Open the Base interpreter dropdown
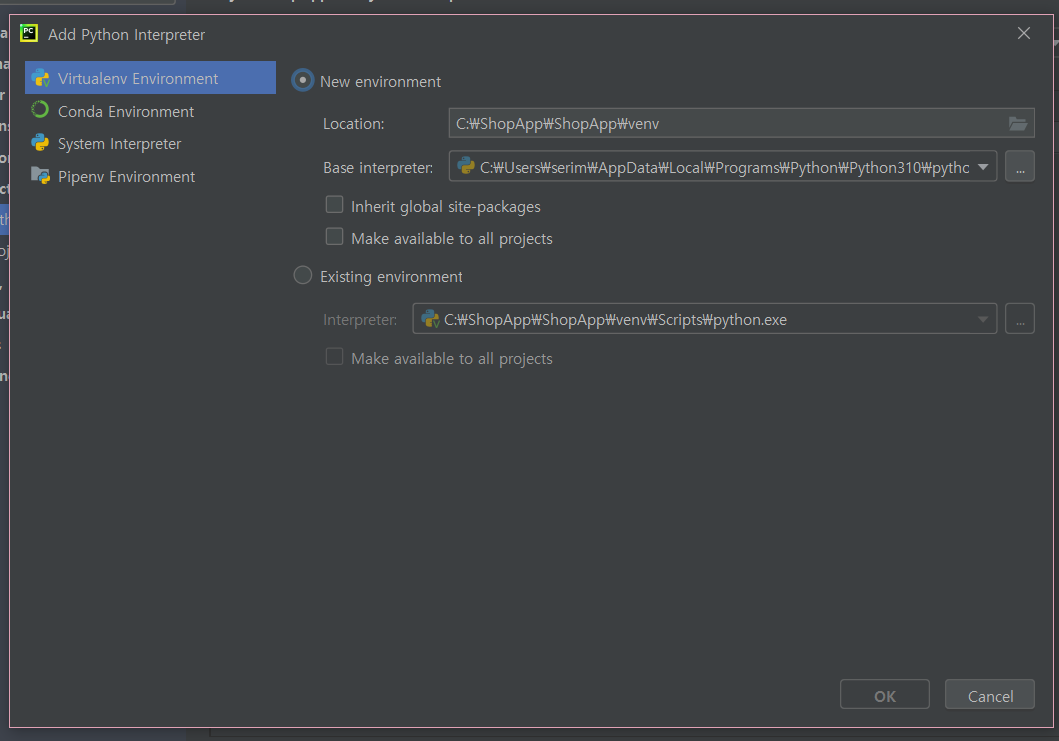Screen dimensions: 1059x741 [x=981, y=167]
